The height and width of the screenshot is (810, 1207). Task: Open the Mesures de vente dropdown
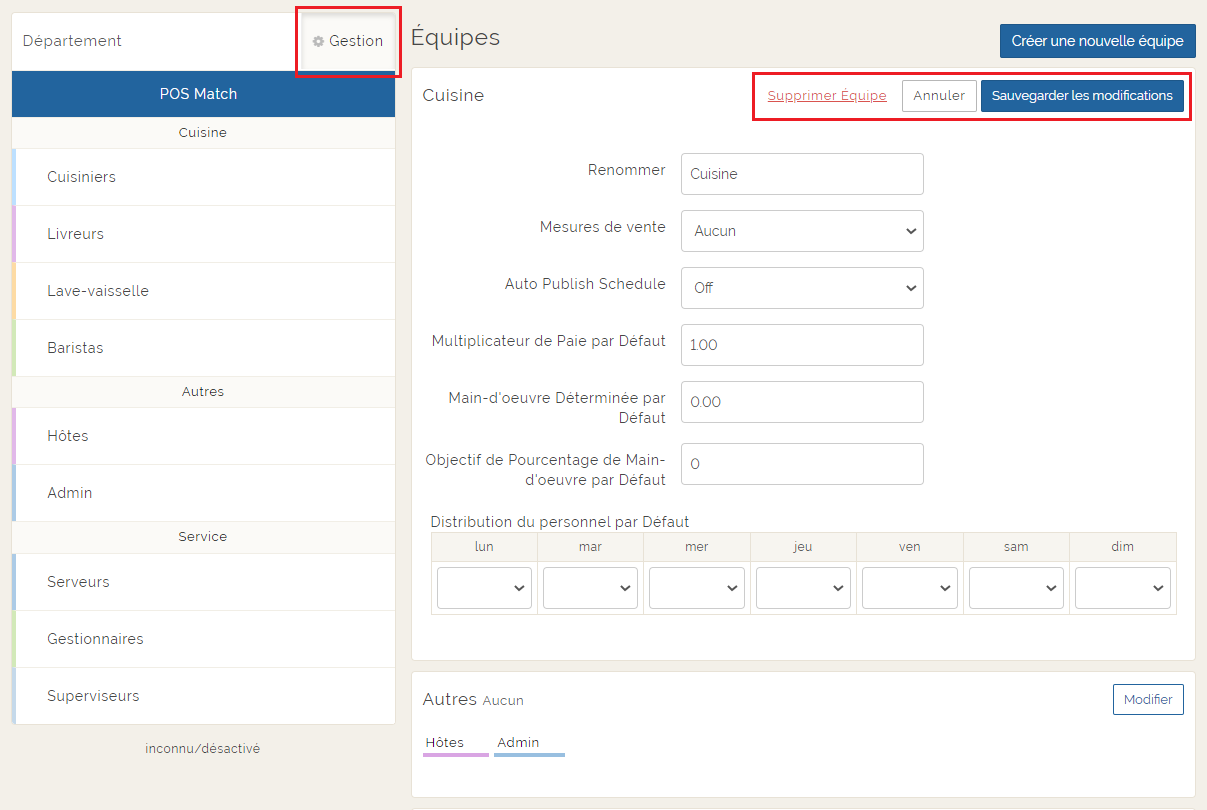(802, 231)
